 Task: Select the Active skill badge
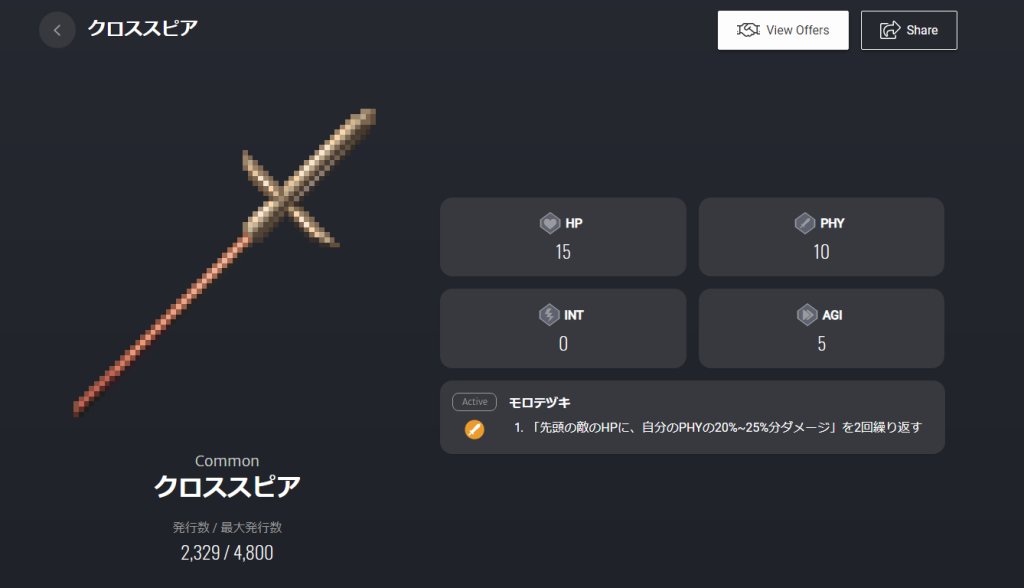pyautogui.click(x=474, y=402)
